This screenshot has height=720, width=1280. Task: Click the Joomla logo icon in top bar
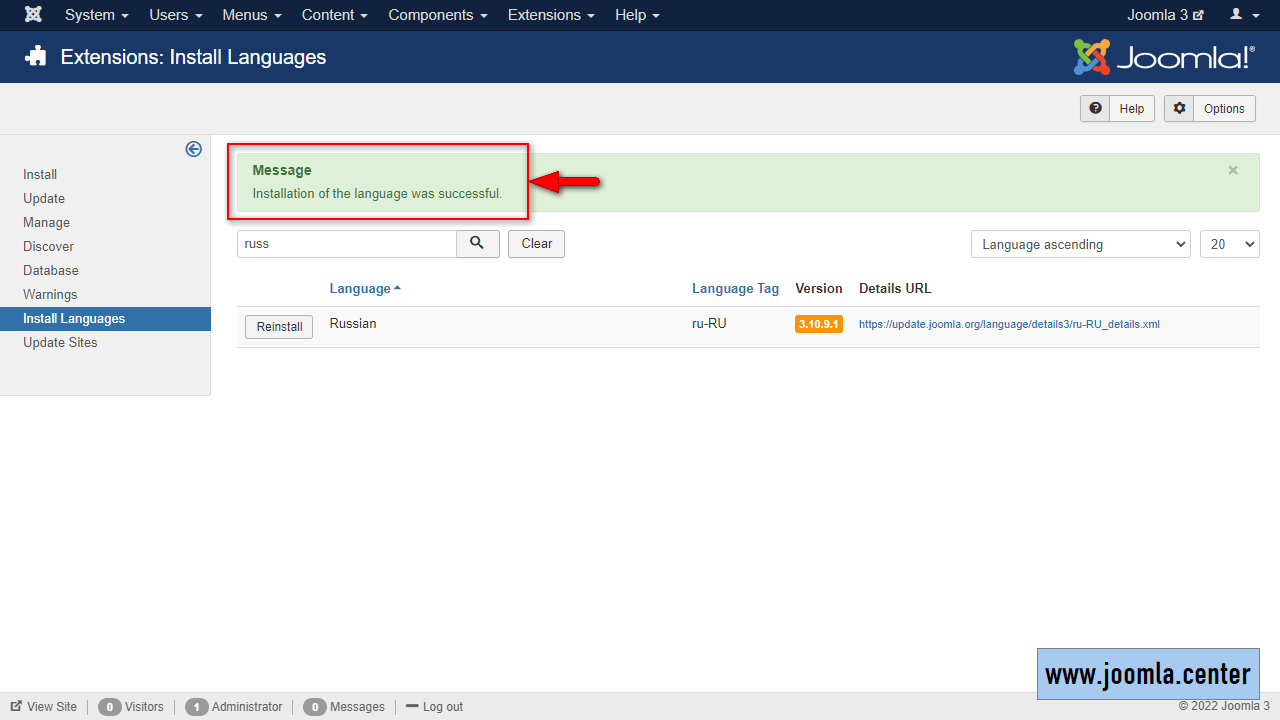click(33, 15)
